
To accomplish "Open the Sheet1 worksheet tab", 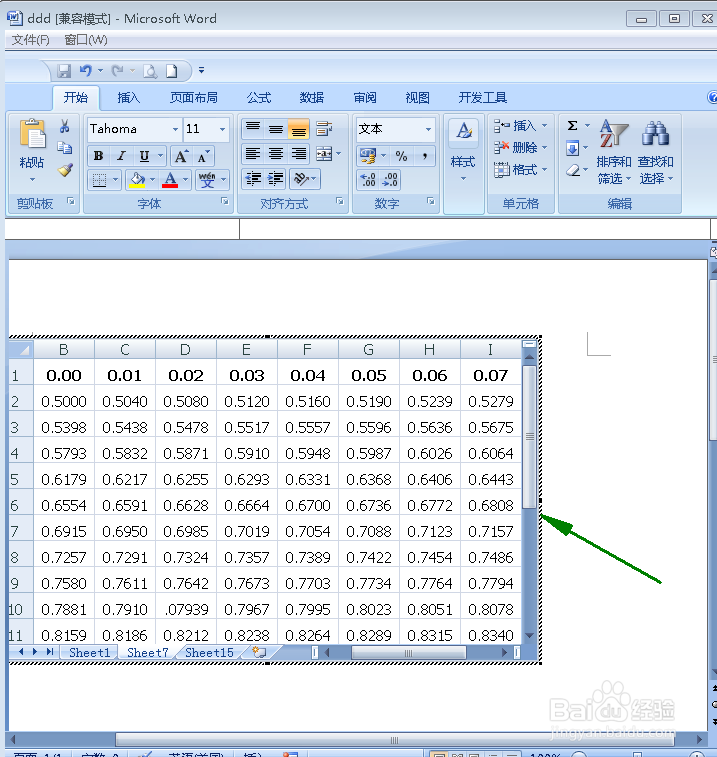I will 89,653.
